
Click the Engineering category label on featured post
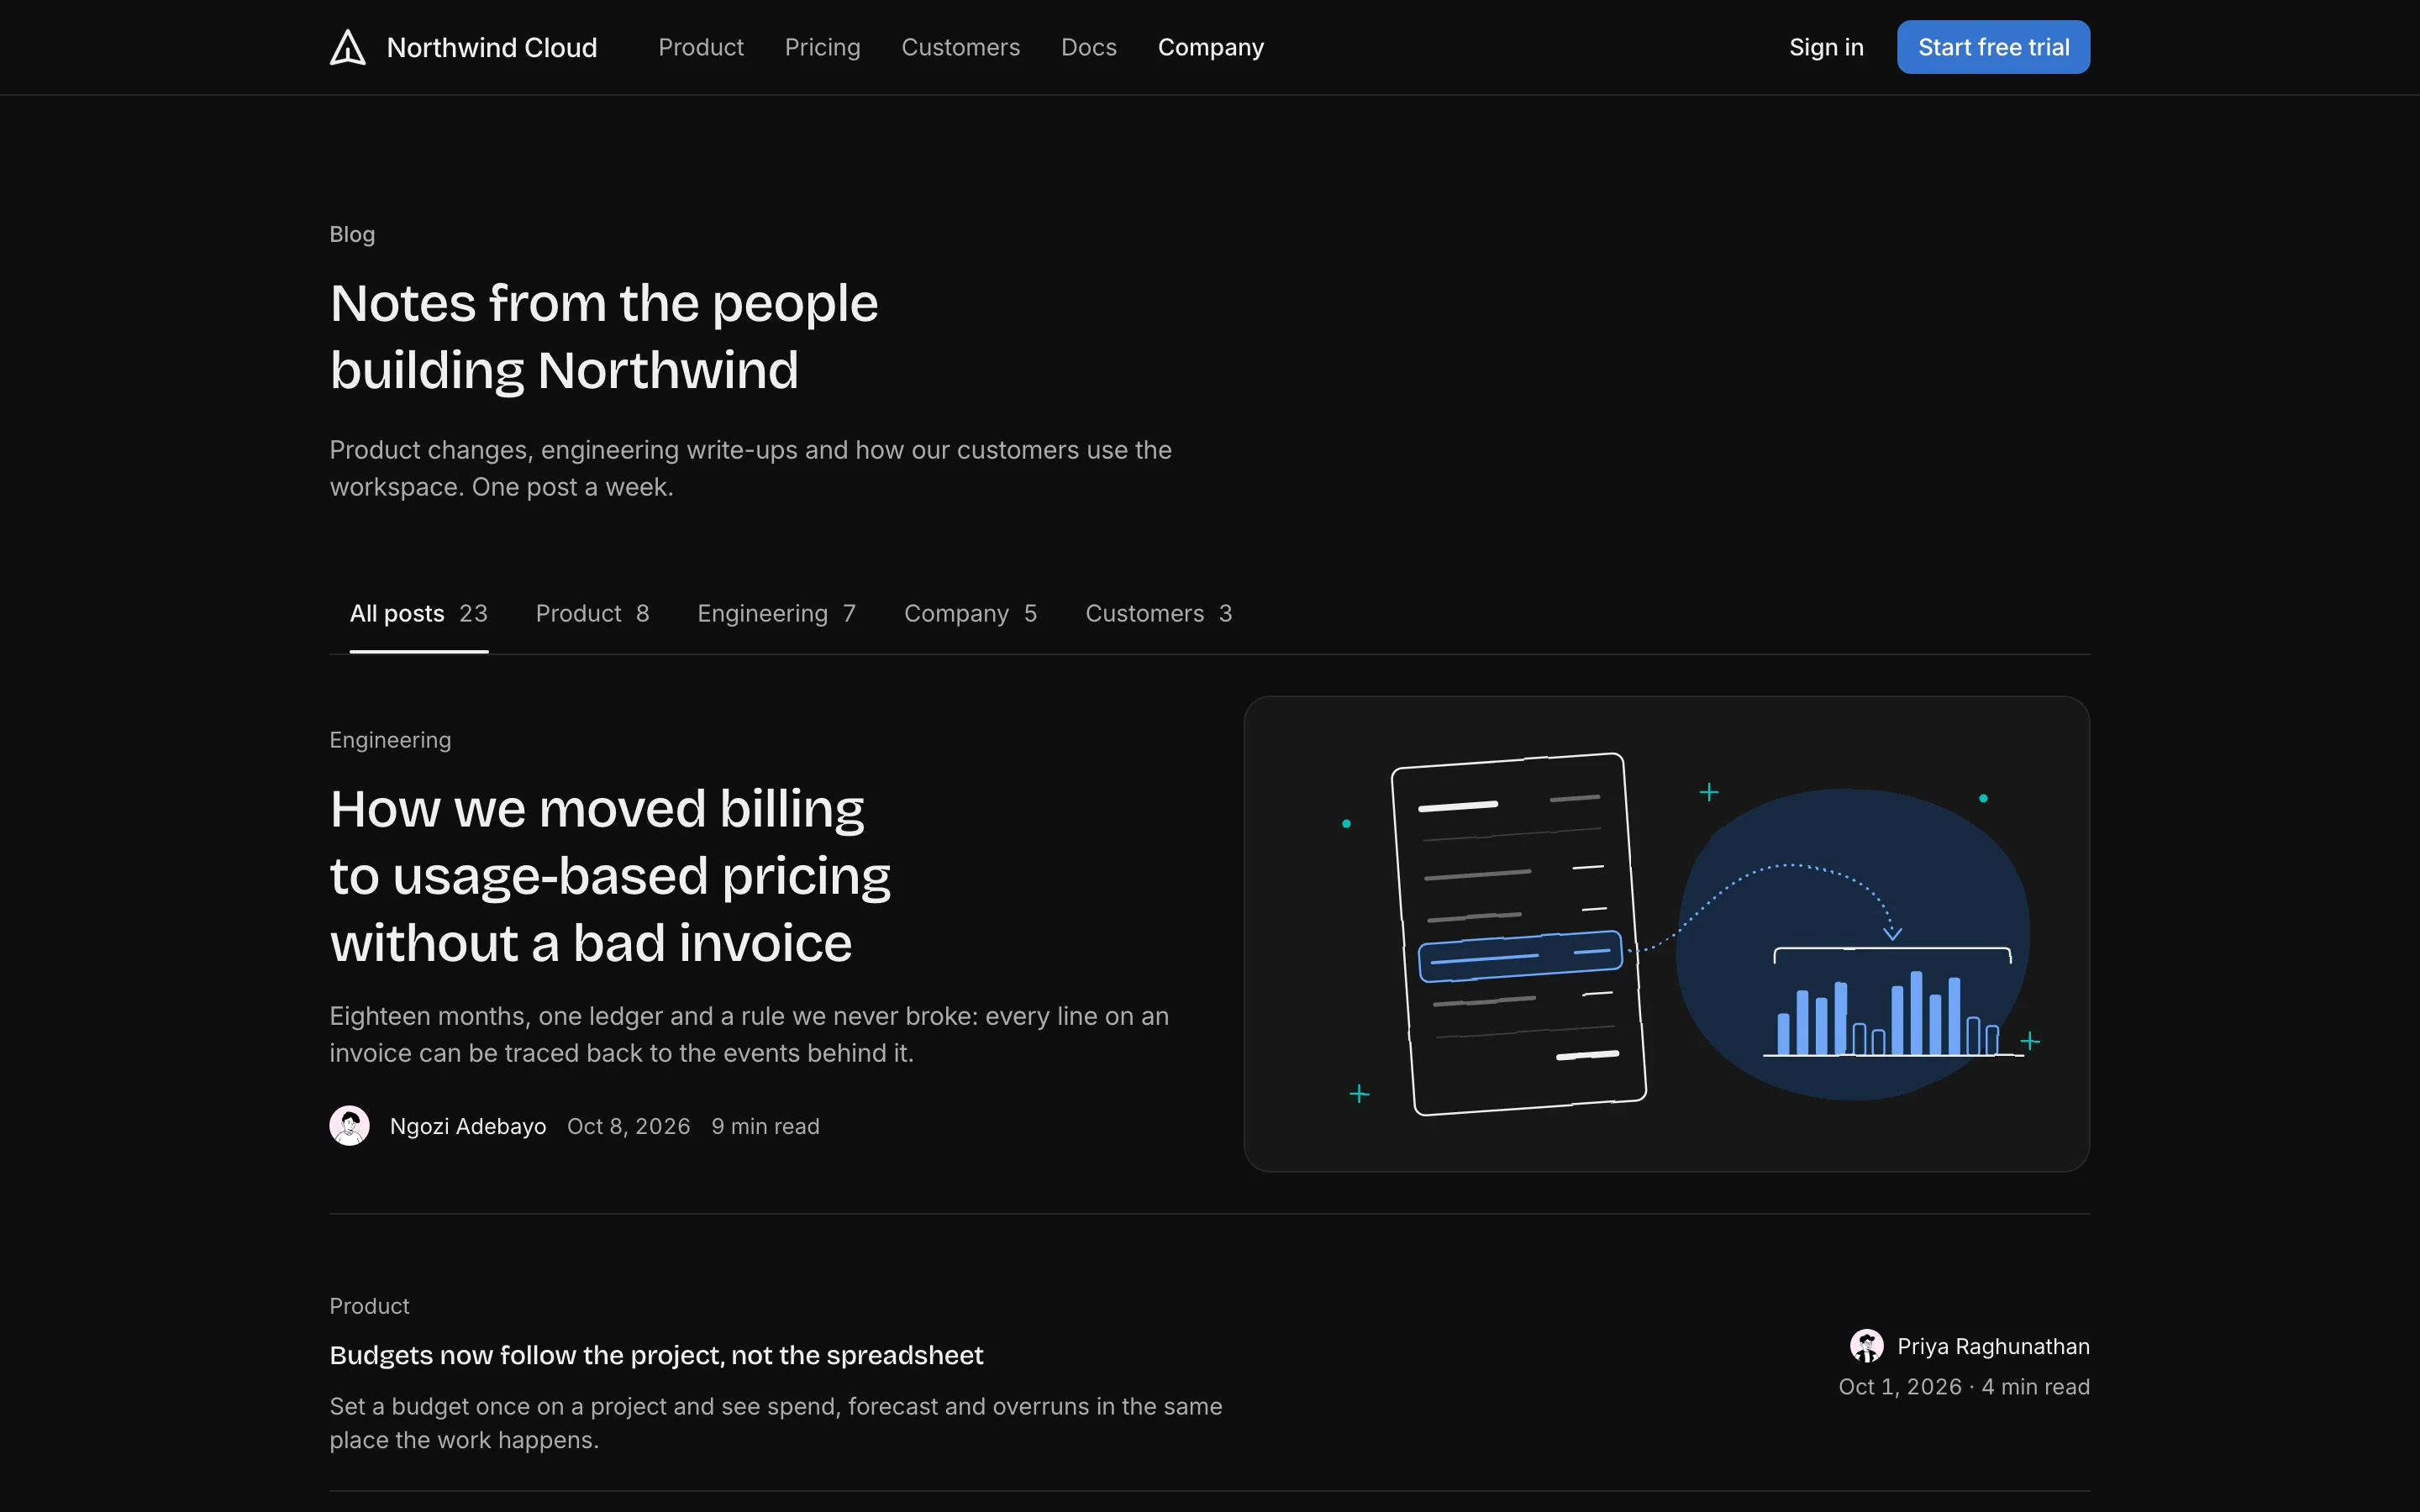coord(390,740)
